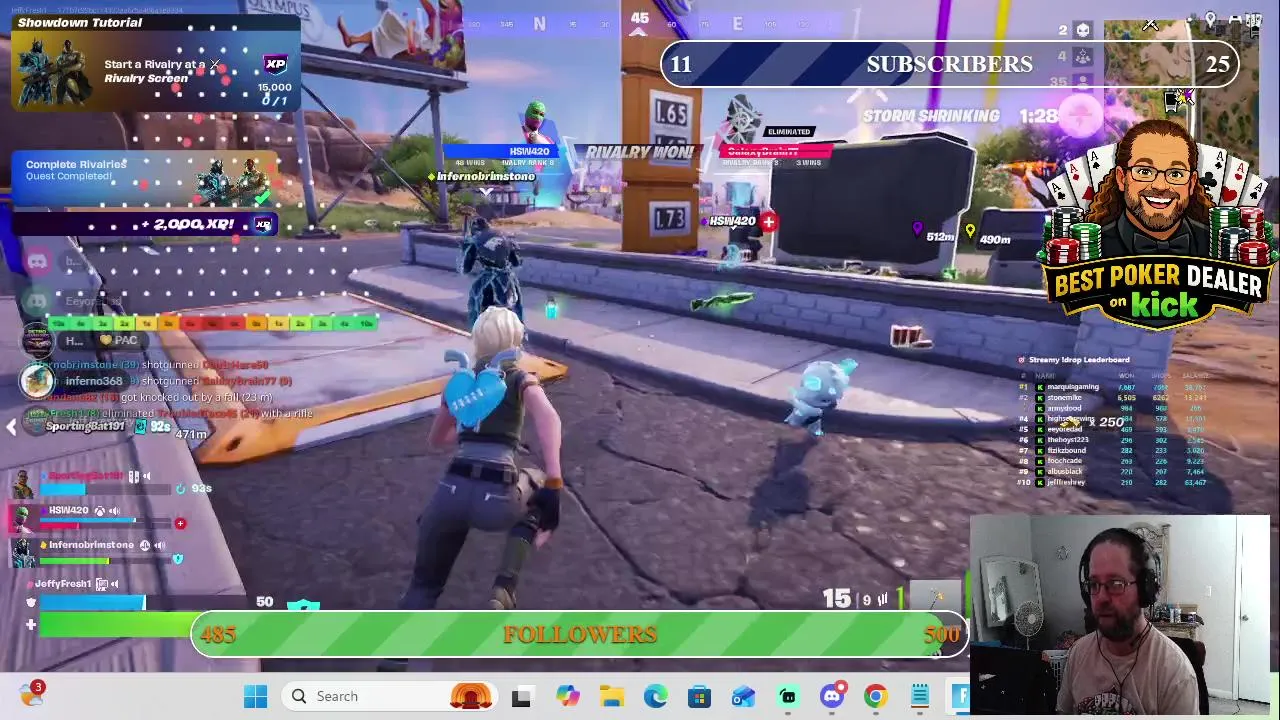The height and width of the screenshot is (720, 1280).
Task: Select the Showdown Tutorial quest card
Action: click(155, 62)
